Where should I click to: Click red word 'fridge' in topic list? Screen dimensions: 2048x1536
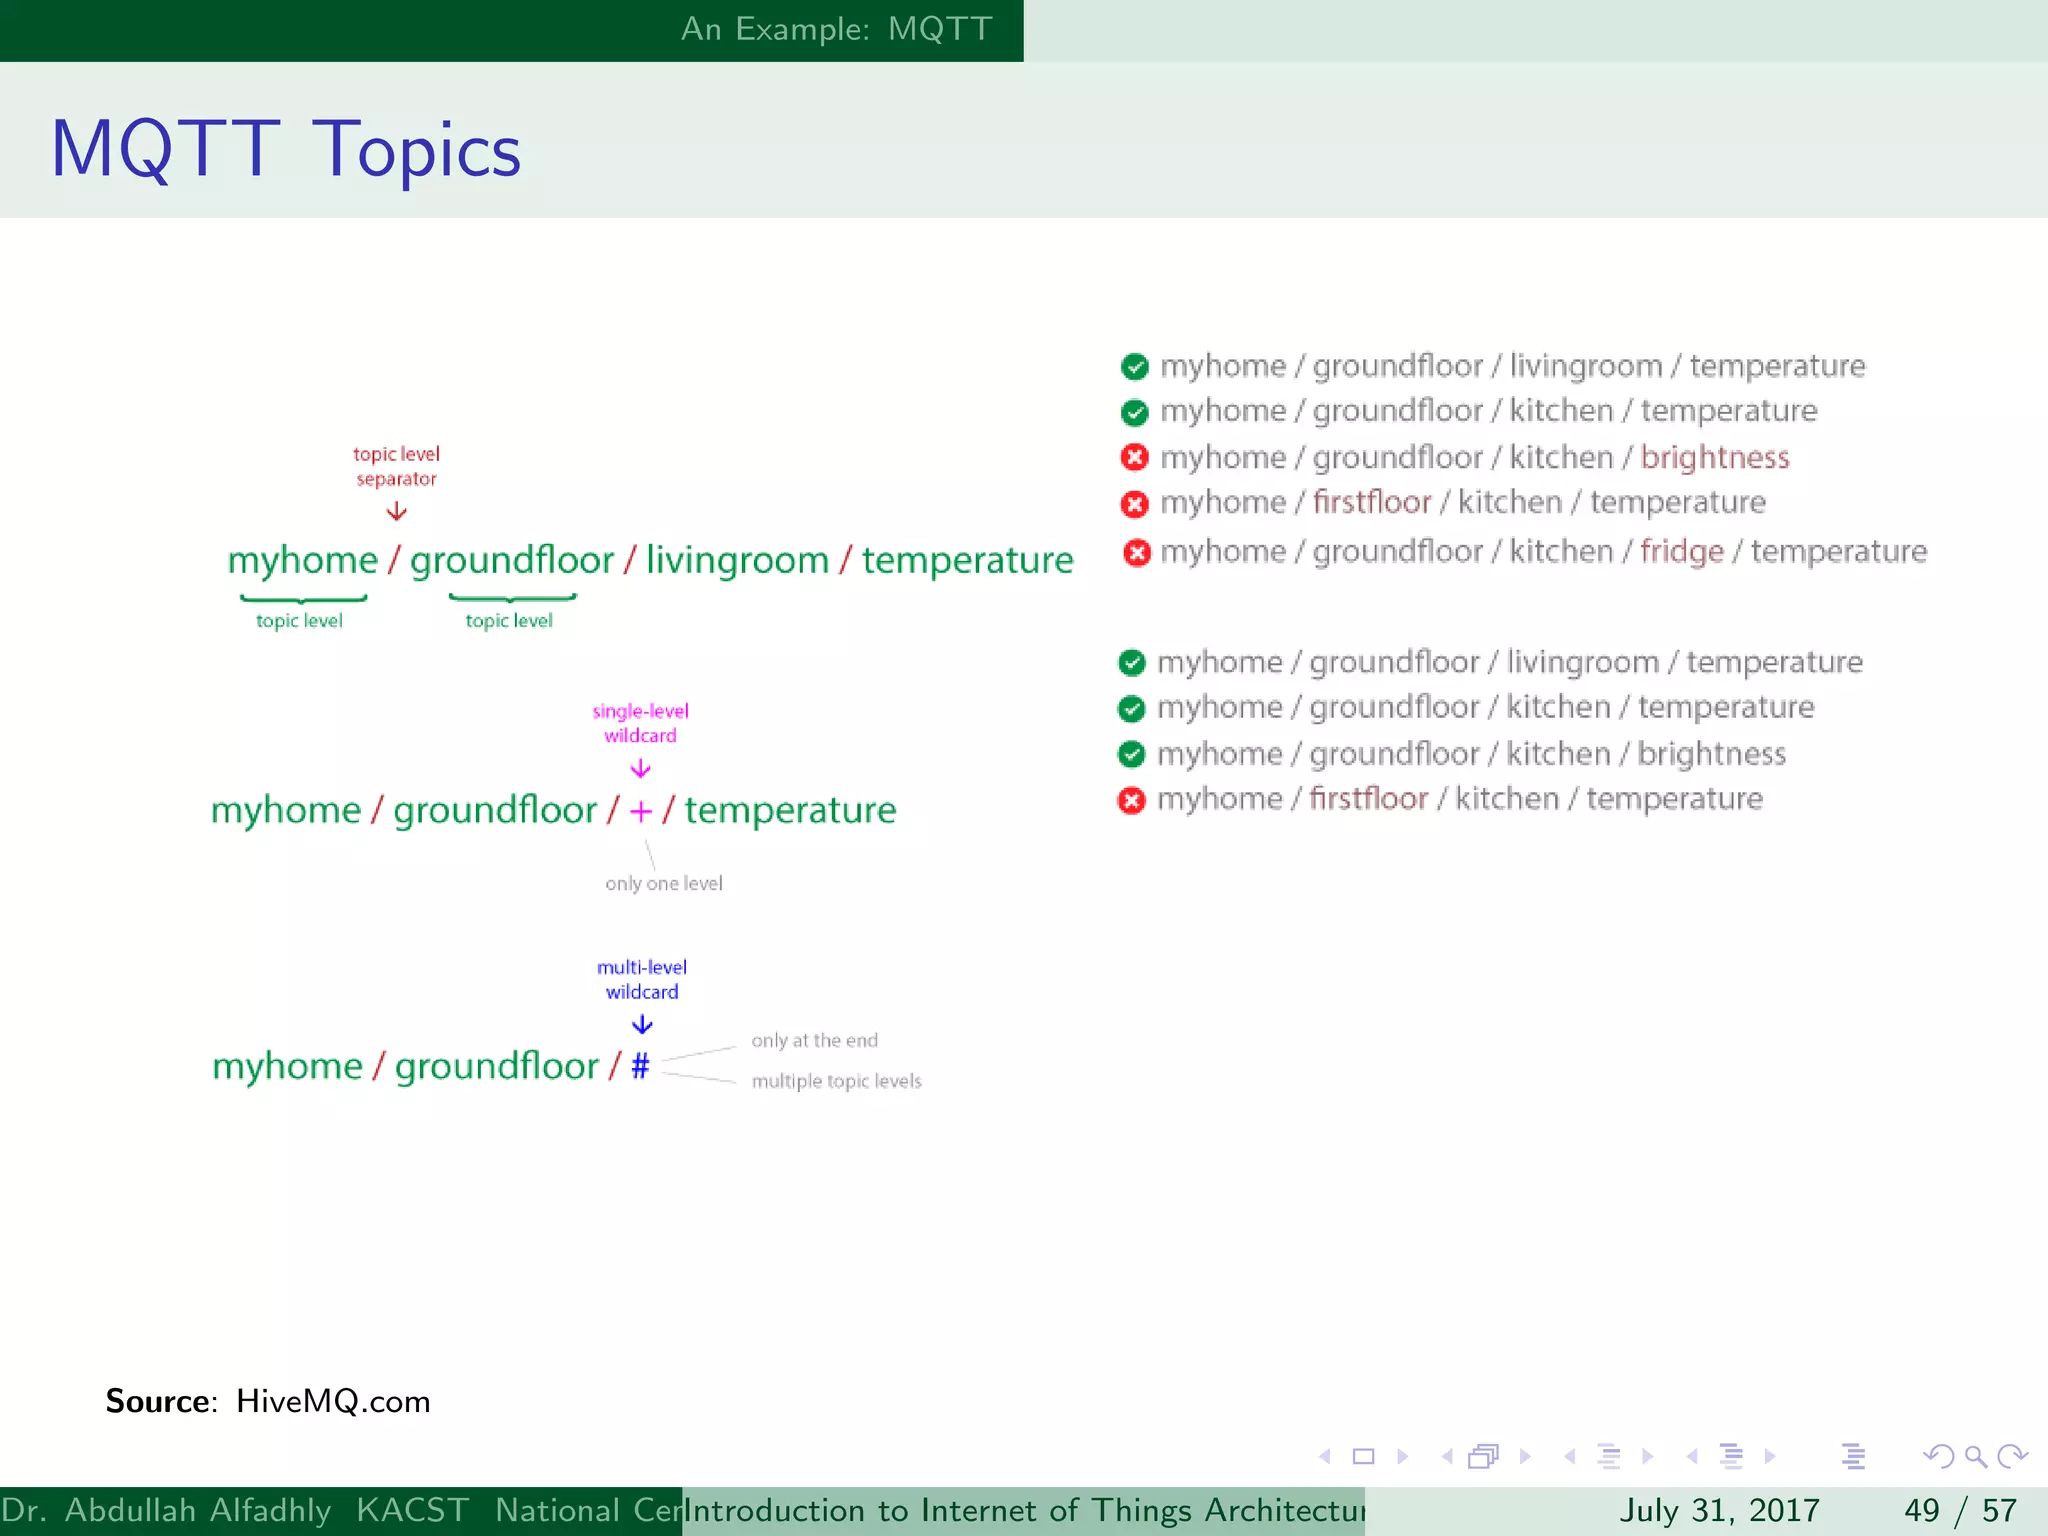tap(1682, 552)
